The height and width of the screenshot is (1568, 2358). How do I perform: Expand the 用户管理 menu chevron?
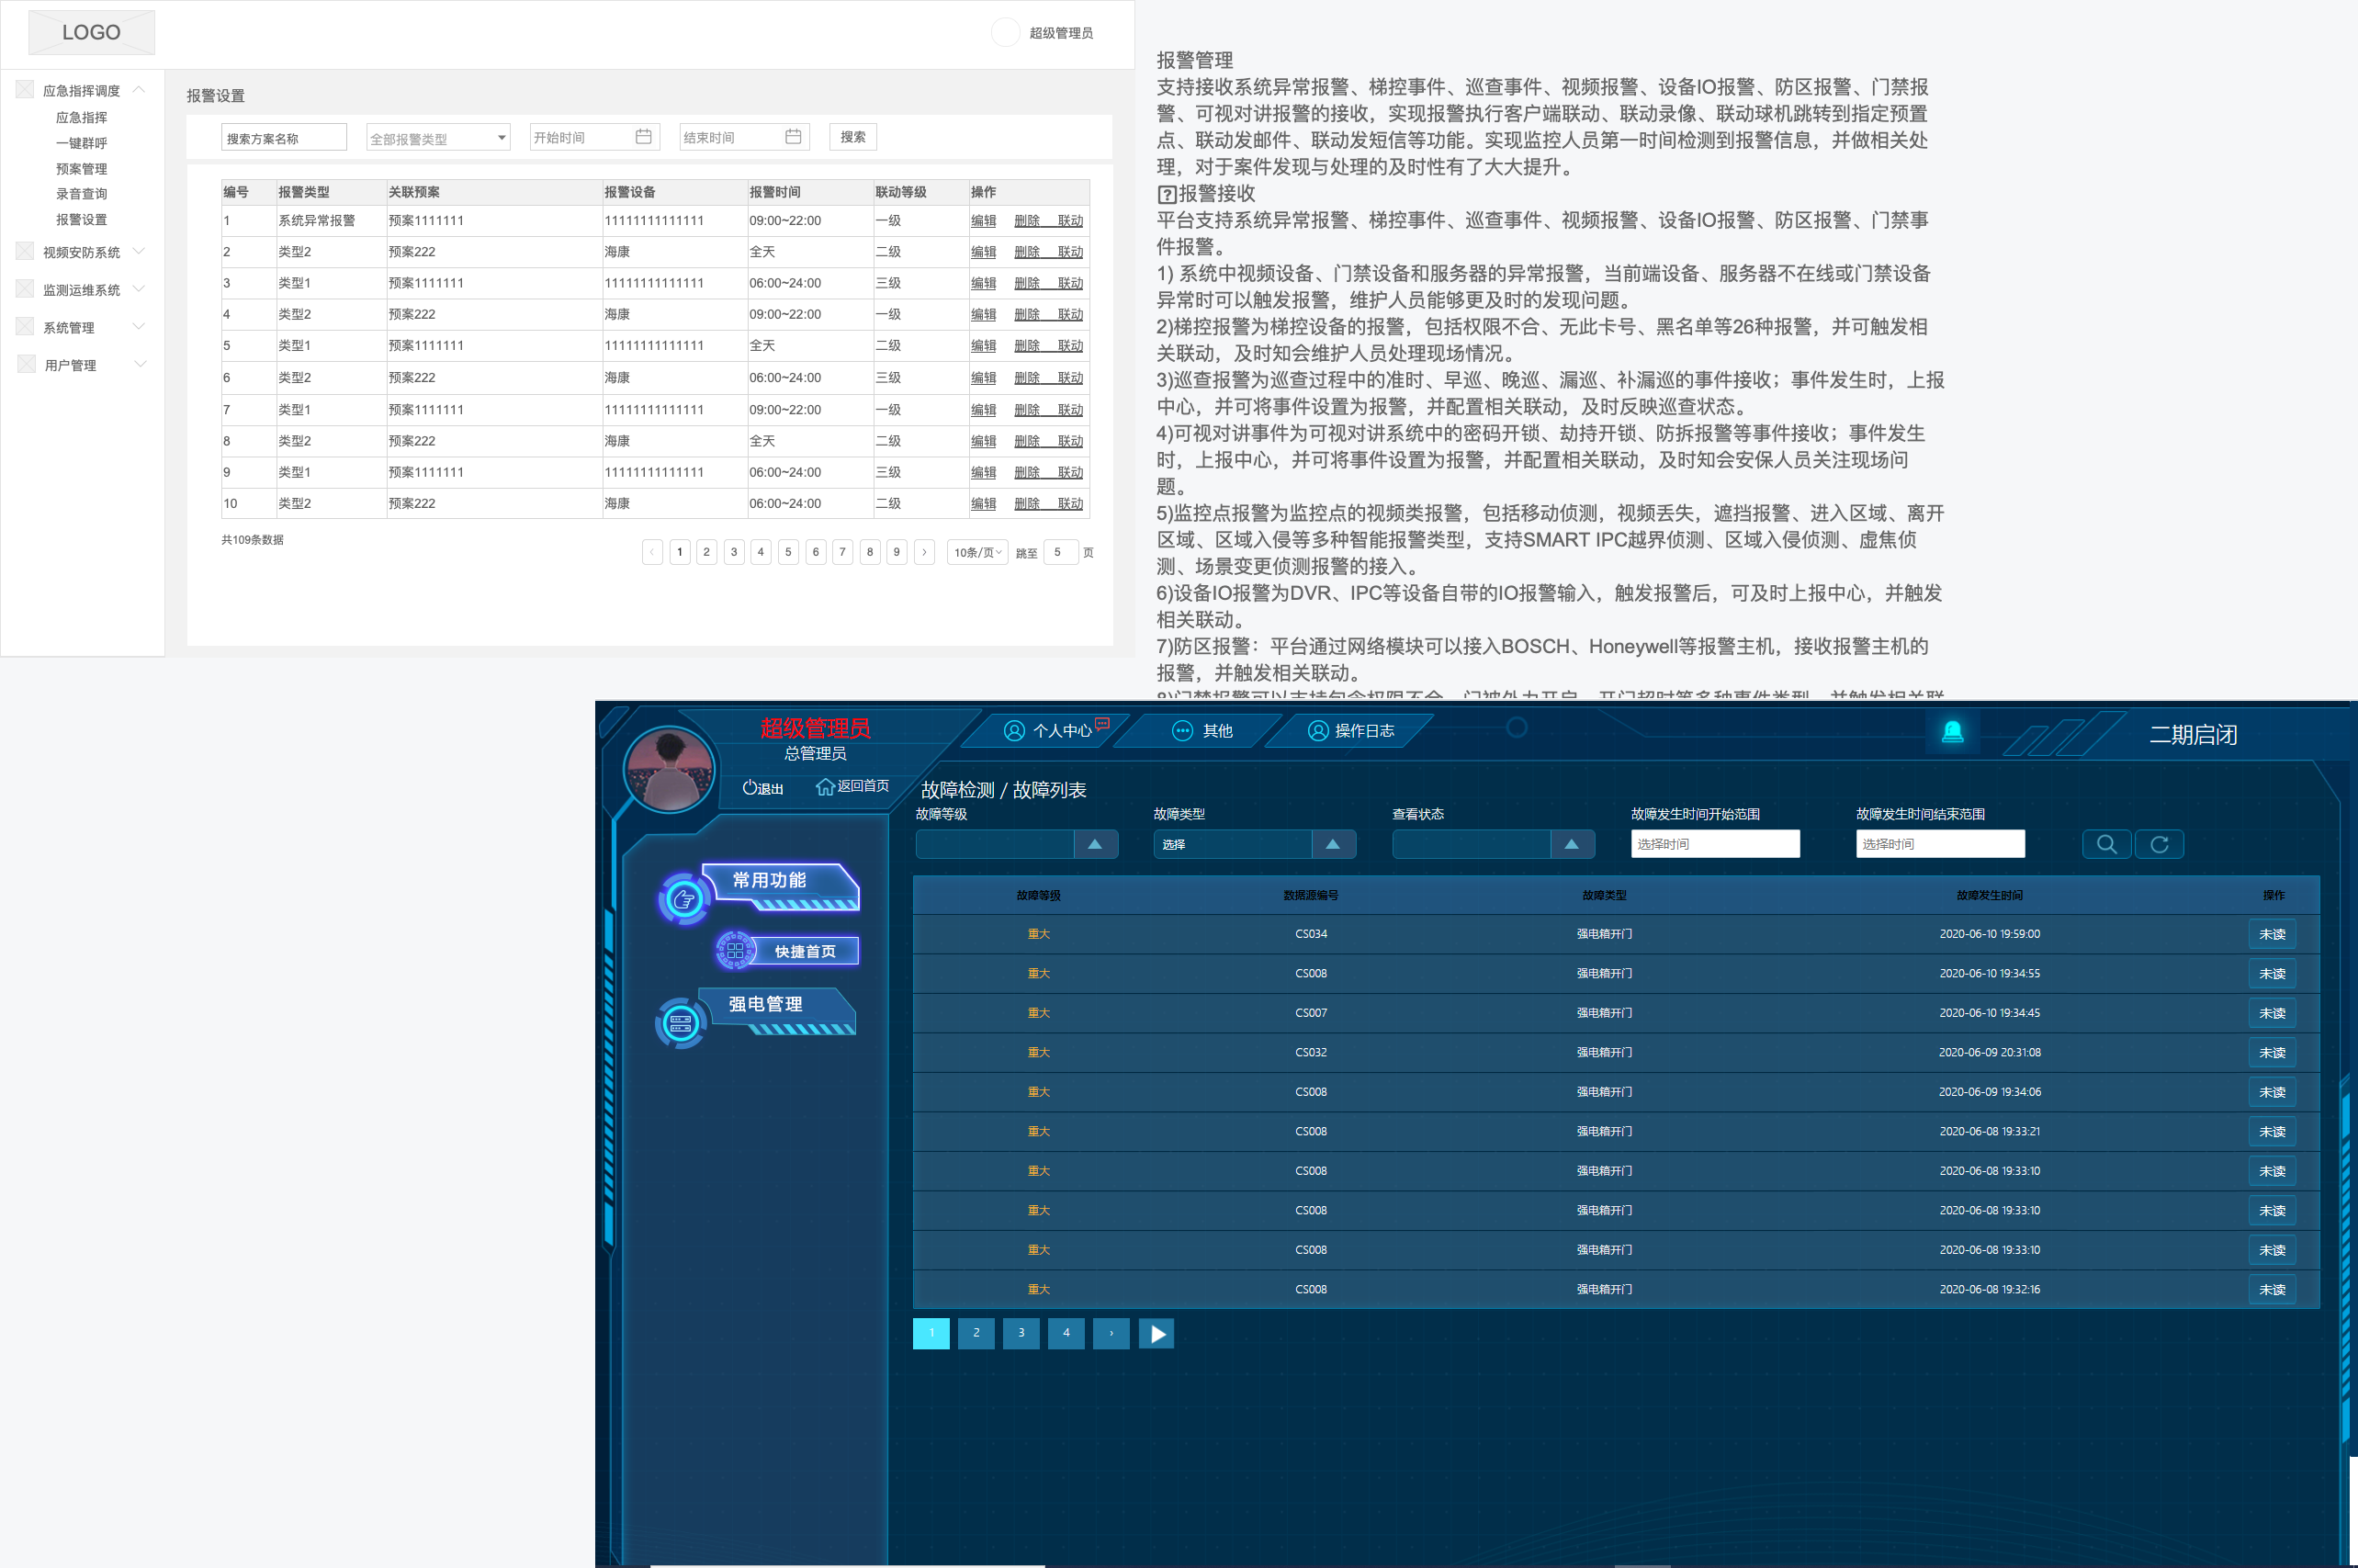click(x=140, y=364)
